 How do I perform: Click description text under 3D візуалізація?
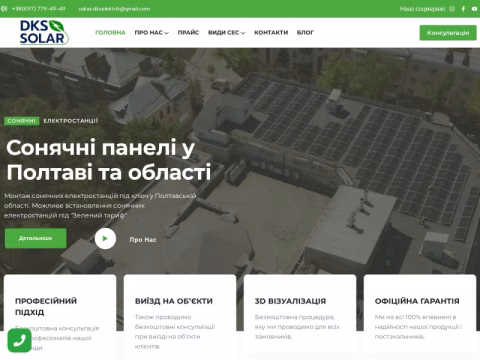click(297, 327)
